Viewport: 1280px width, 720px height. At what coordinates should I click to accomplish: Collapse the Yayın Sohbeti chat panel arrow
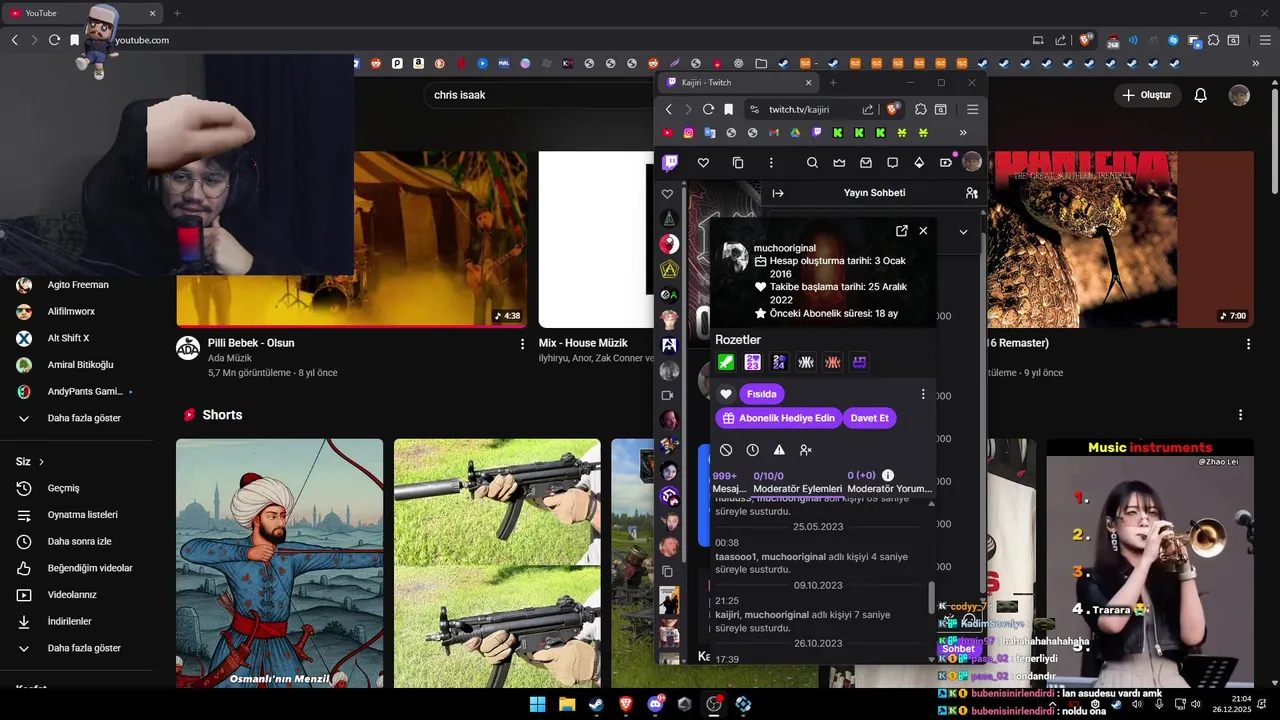pyautogui.click(x=778, y=193)
